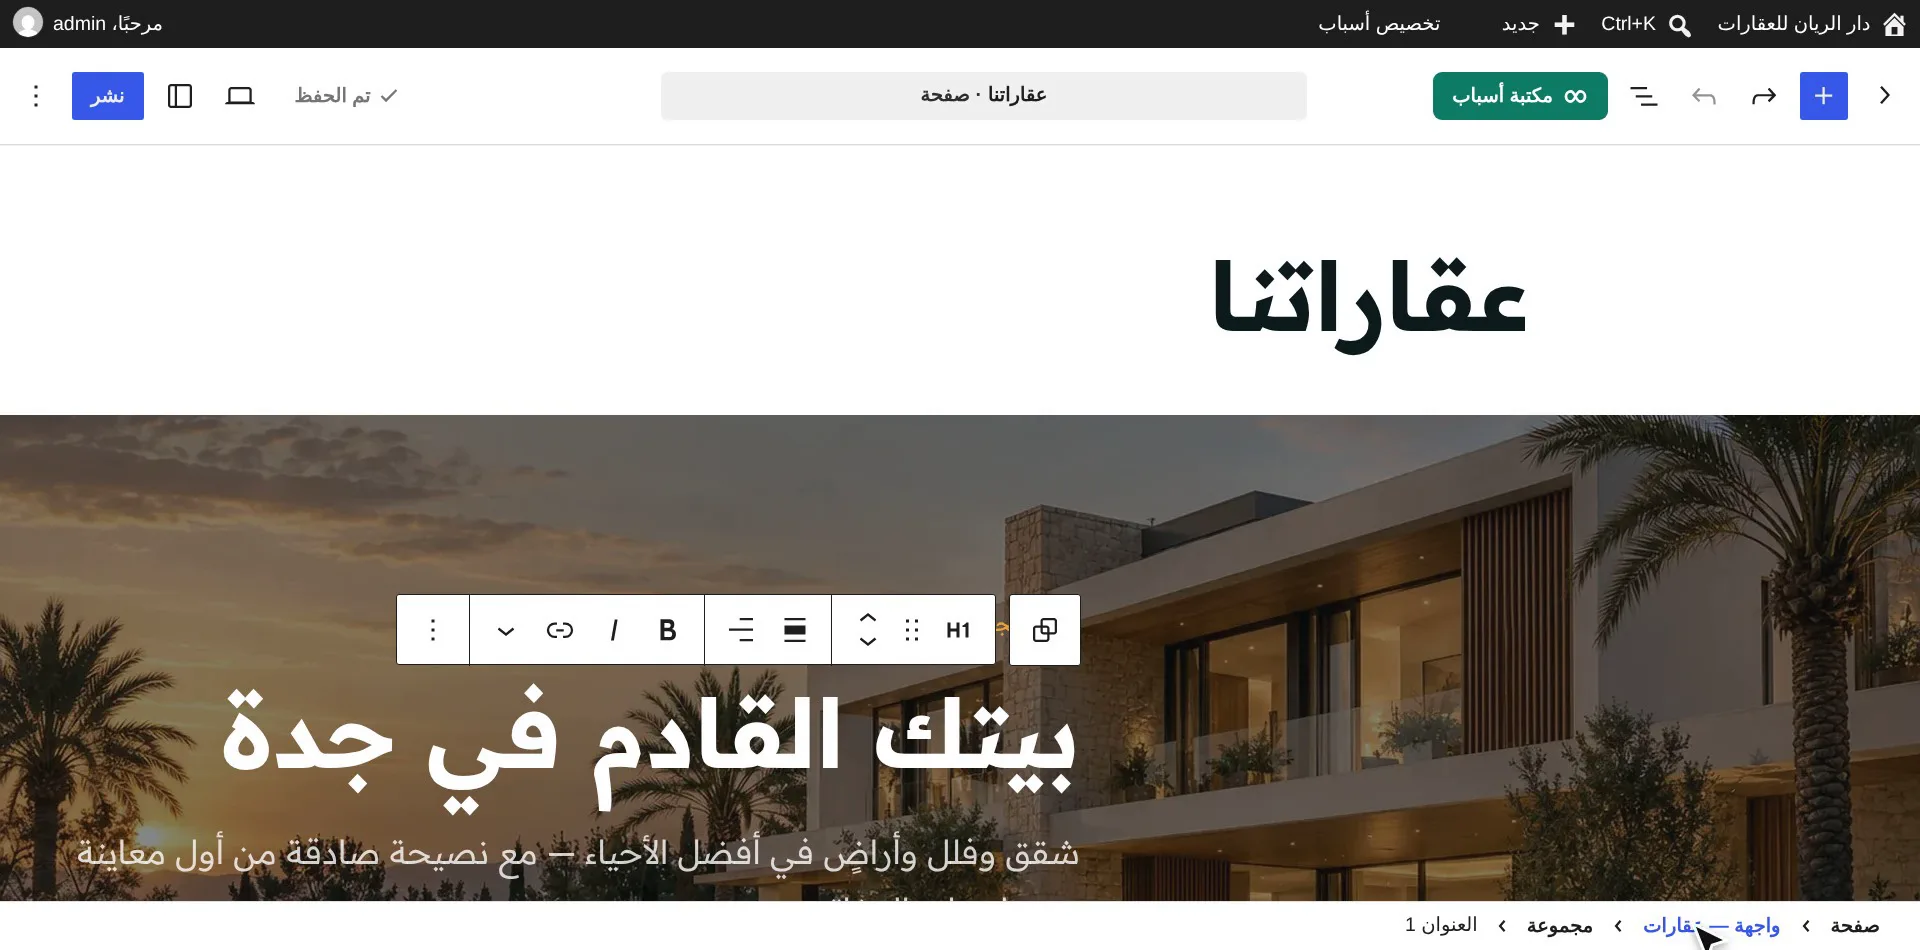Screen dimensions: 1920x950
Task: Select the parent block button
Action: pos(1045,630)
